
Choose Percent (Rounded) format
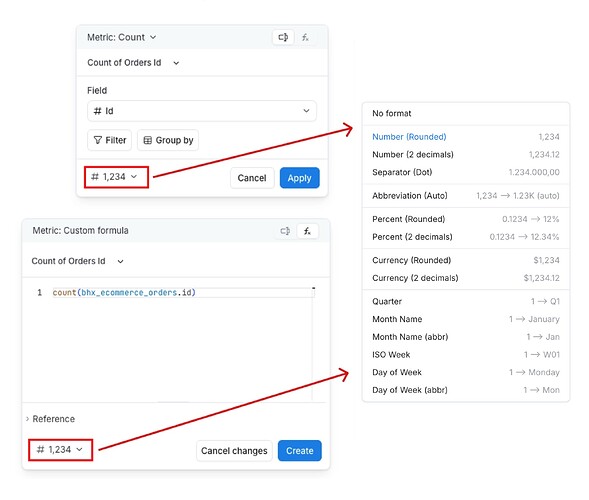(466, 219)
